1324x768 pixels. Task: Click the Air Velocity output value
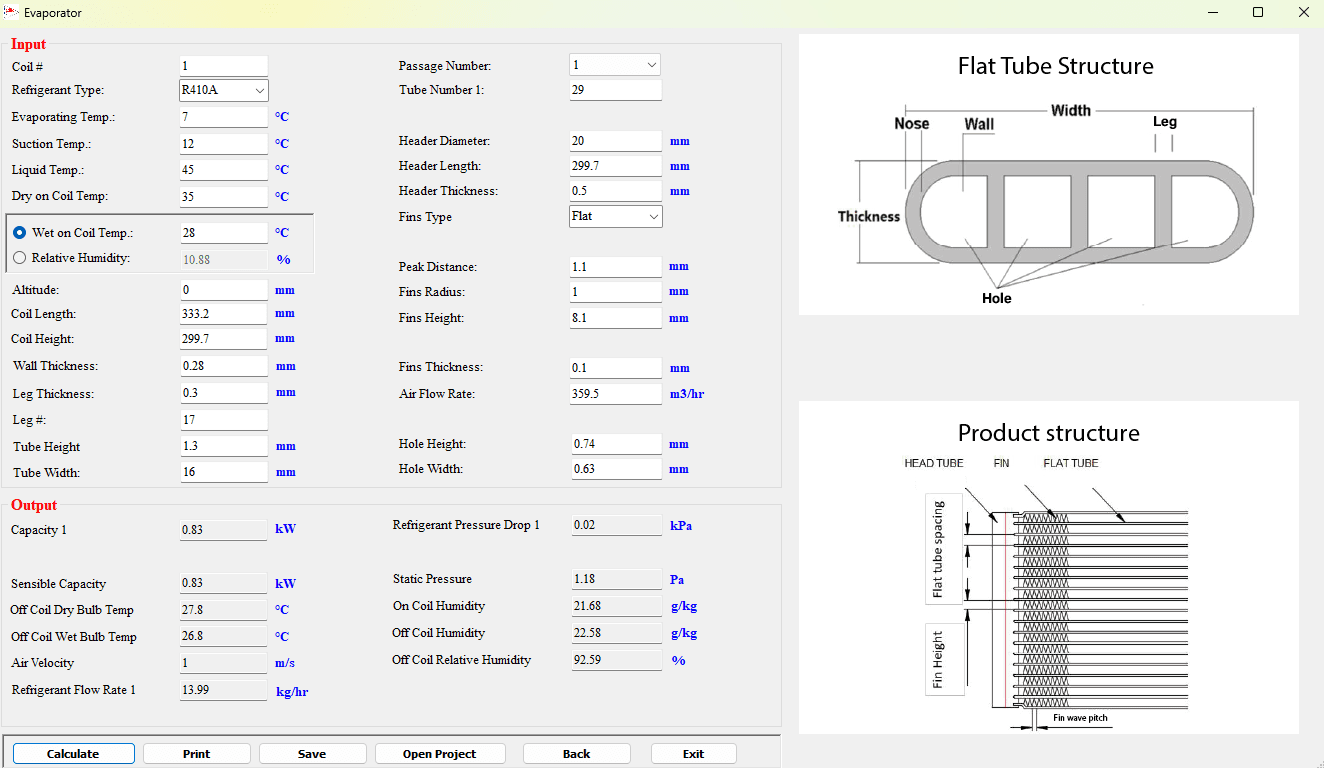coord(224,663)
